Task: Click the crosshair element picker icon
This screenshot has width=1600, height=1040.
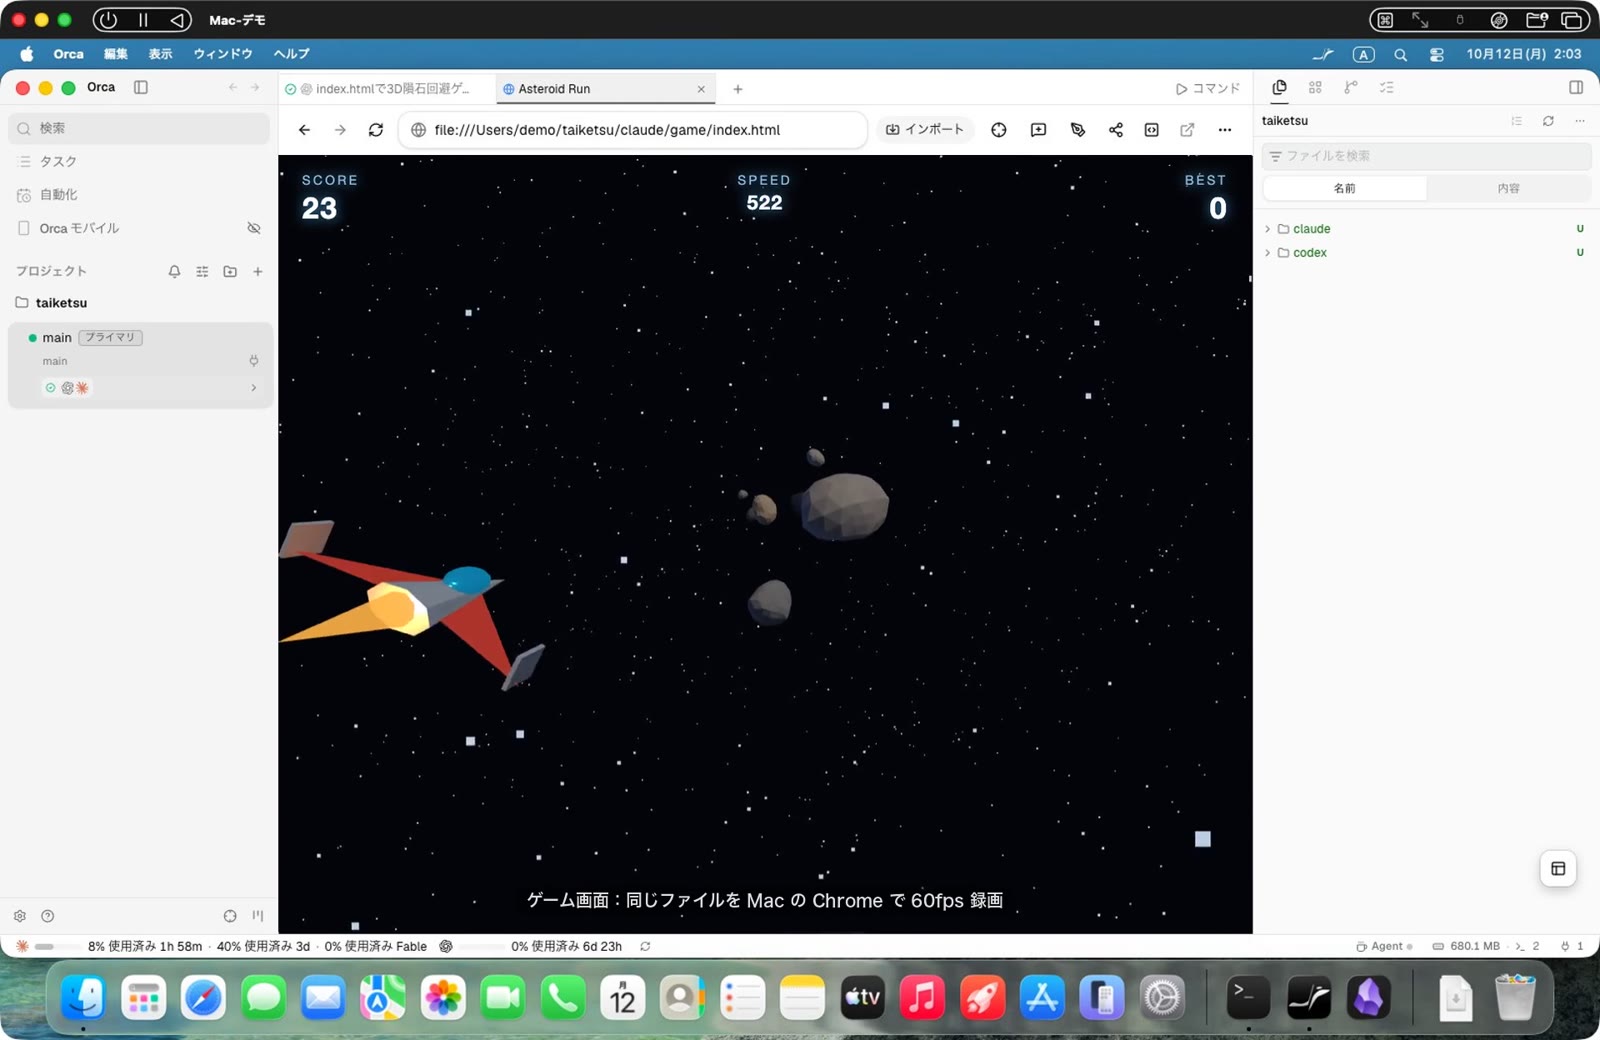Action: click(x=999, y=130)
